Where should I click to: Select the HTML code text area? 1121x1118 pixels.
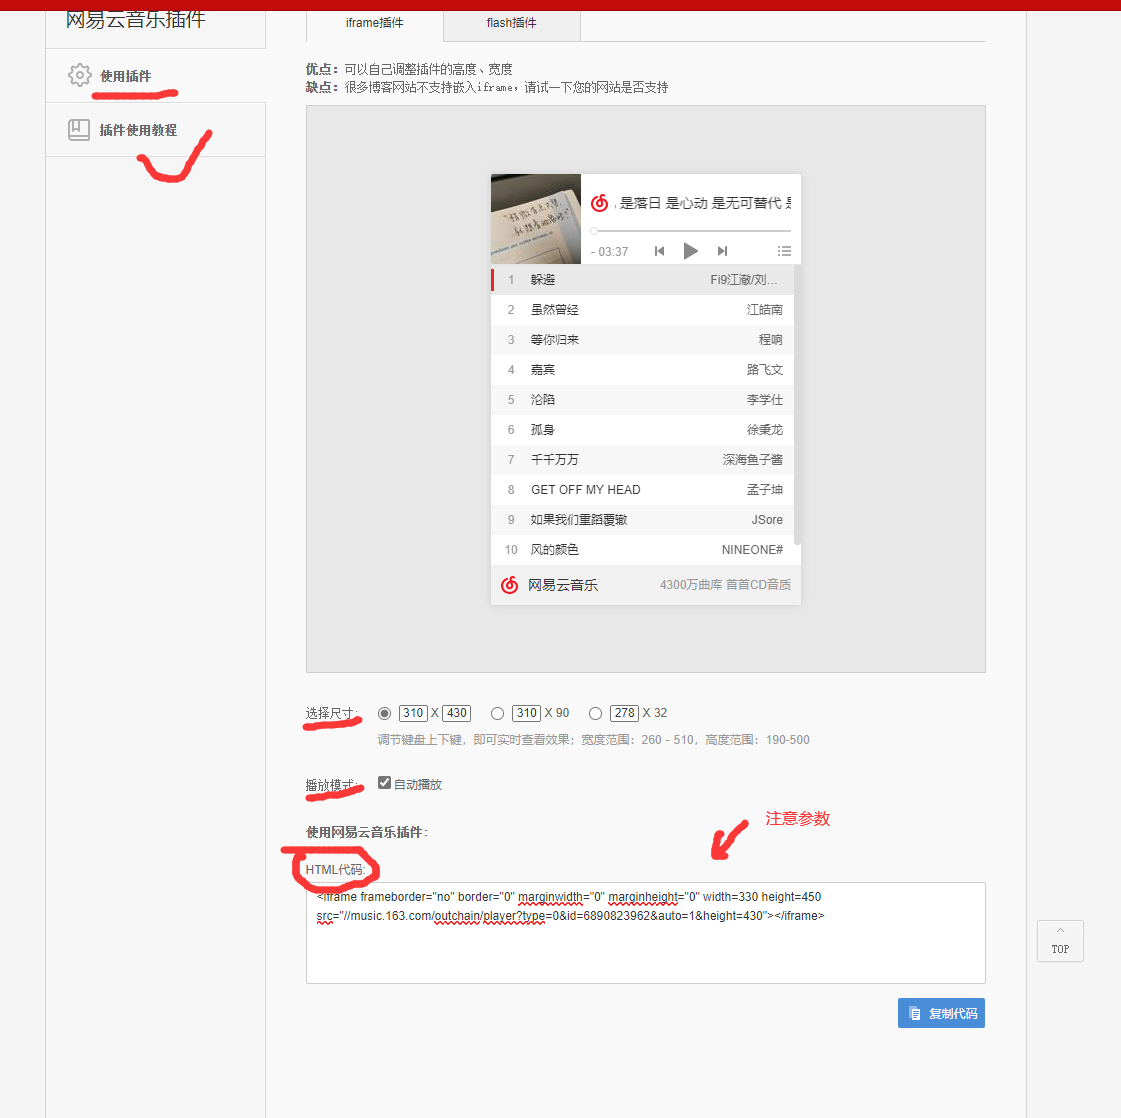click(645, 933)
